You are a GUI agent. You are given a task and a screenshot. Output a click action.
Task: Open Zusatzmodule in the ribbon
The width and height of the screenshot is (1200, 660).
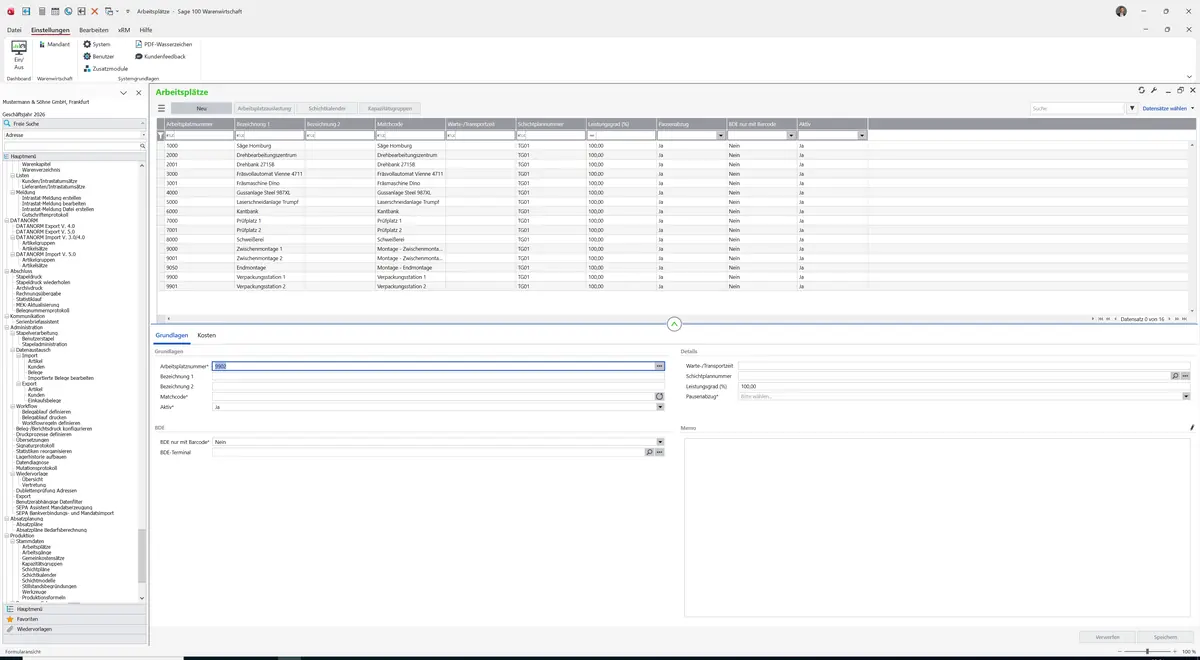click(105, 69)
